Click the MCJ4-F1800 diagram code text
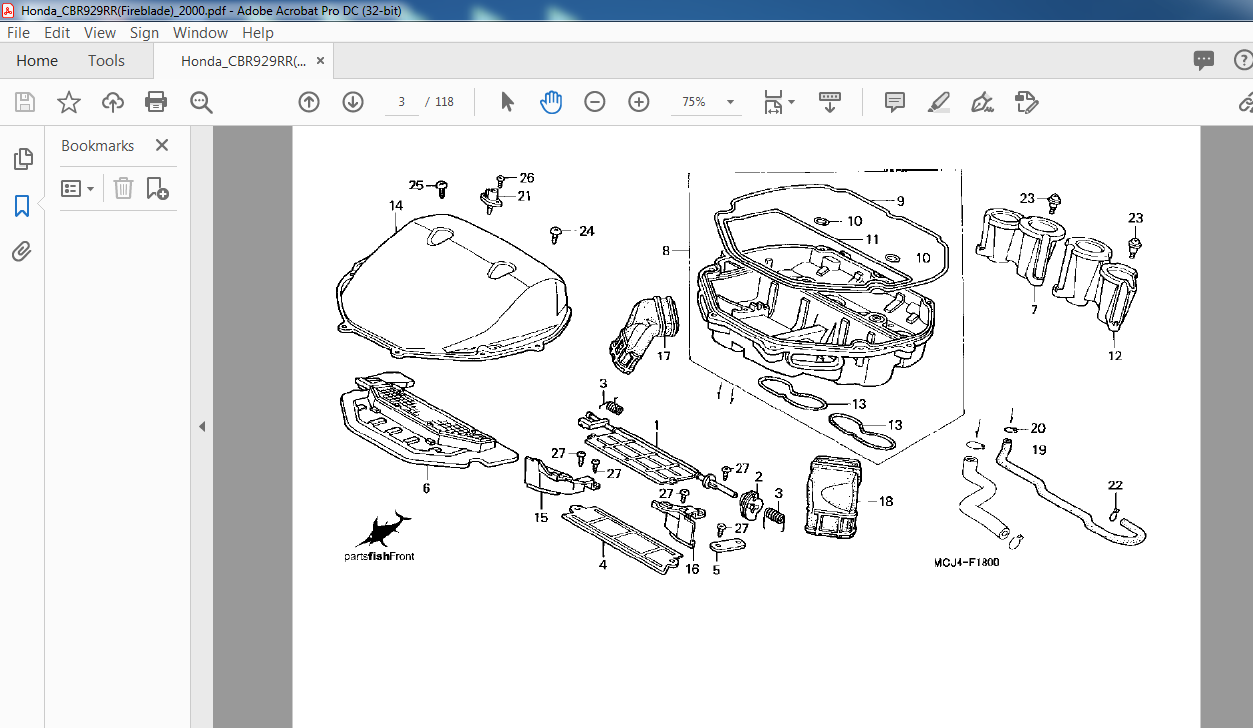 tap(967, 562)
